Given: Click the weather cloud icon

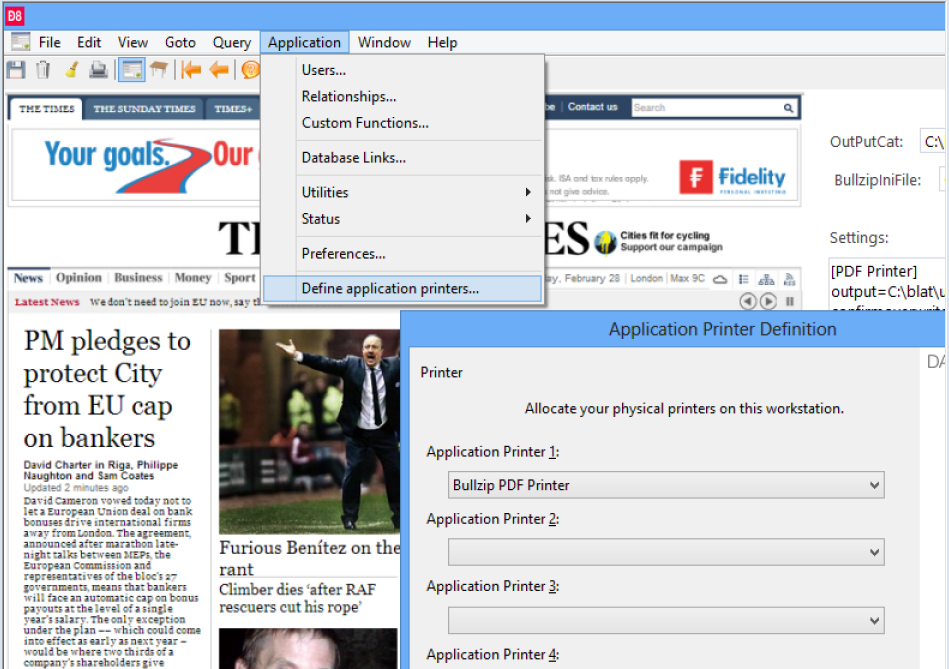Looking at the screenshot, I should pyautogui.click(x=720, y=279).
